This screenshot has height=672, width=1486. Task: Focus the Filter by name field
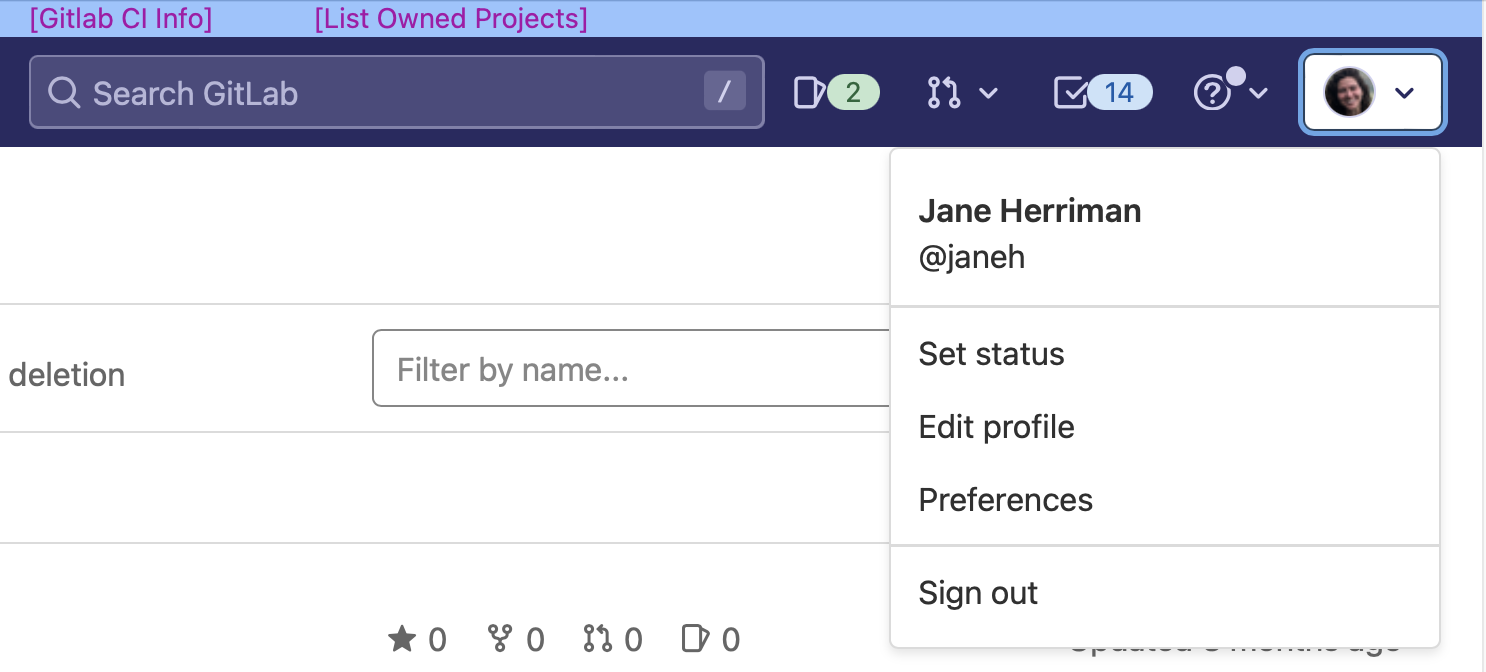coord(630,369)
